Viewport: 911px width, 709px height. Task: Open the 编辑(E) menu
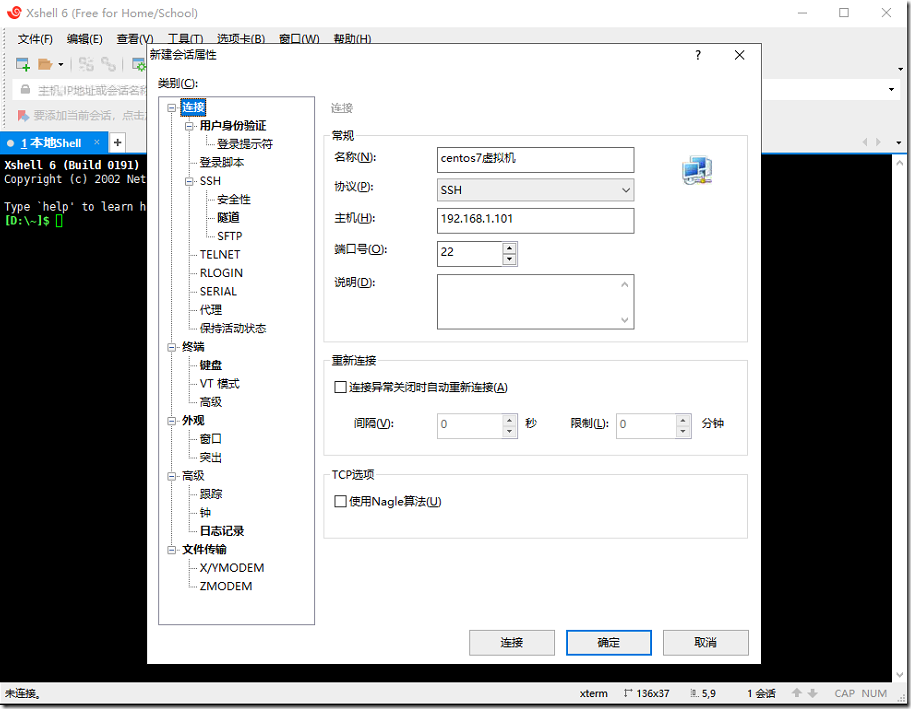(x=84, y=39)
